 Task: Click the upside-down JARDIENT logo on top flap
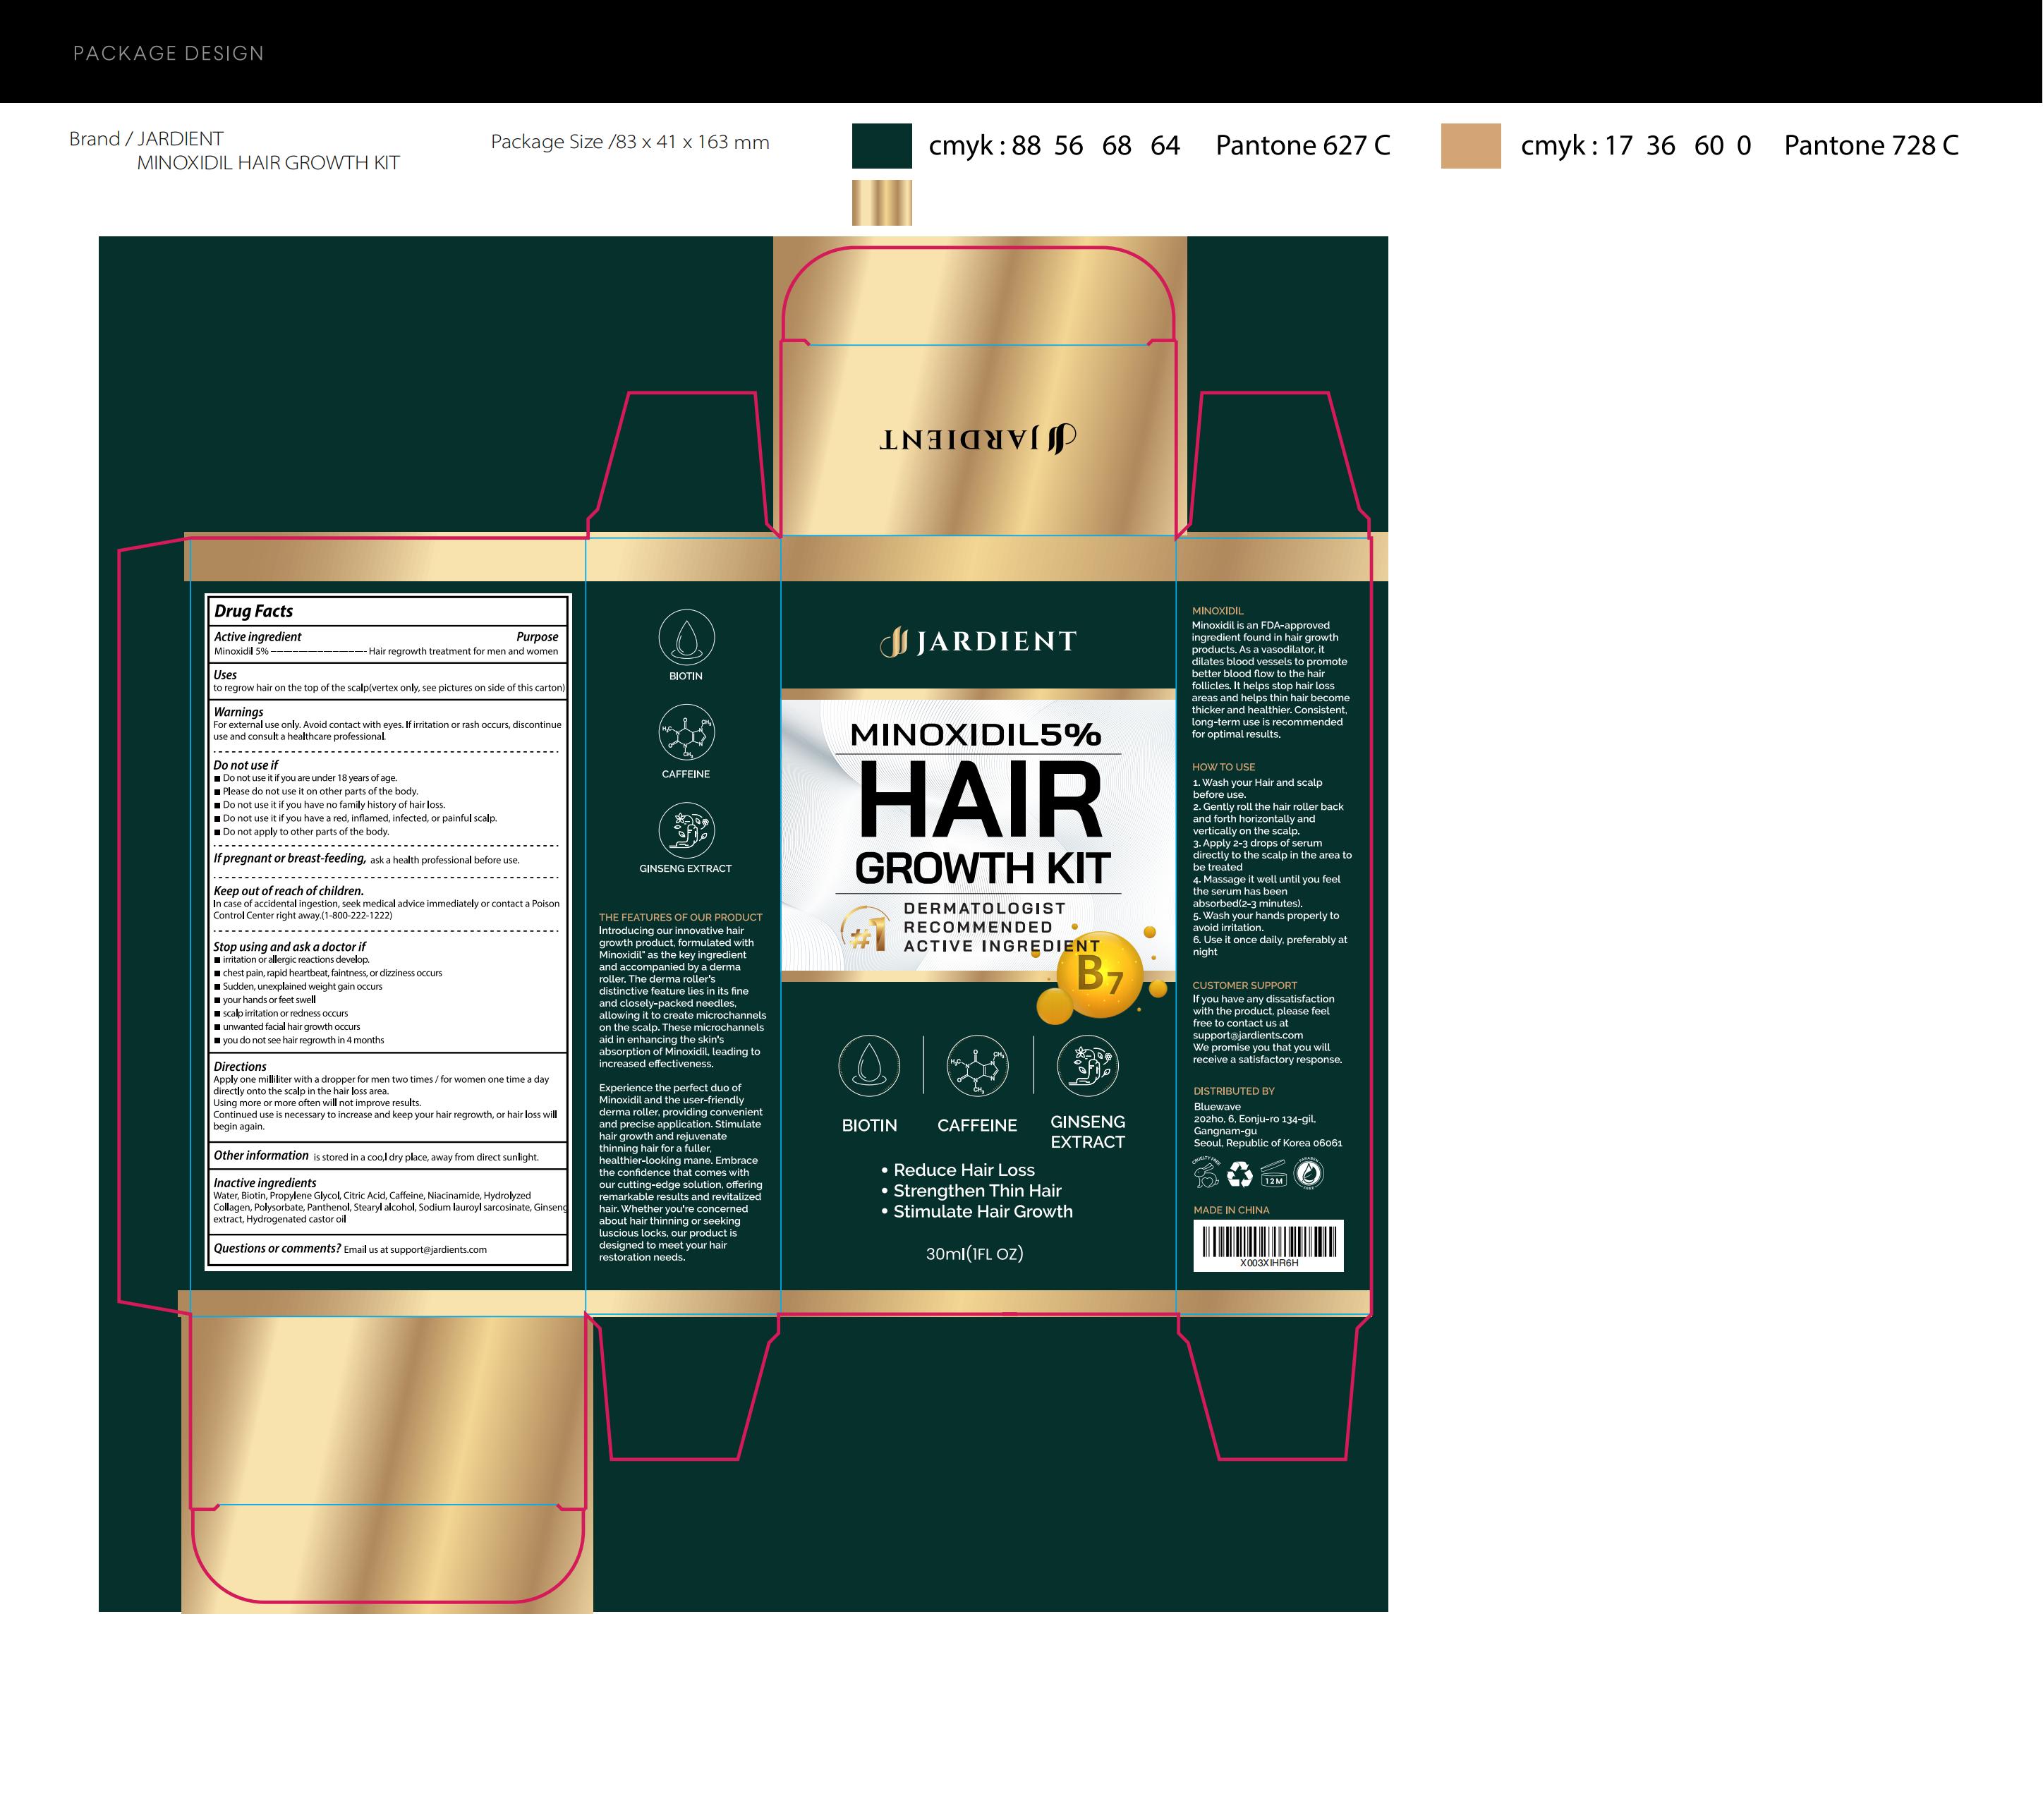[978, 438]
